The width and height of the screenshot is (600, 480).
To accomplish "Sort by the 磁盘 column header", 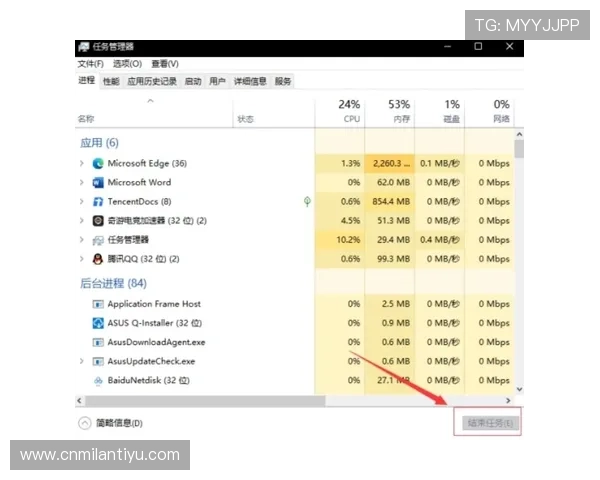I will pos(440,111).
